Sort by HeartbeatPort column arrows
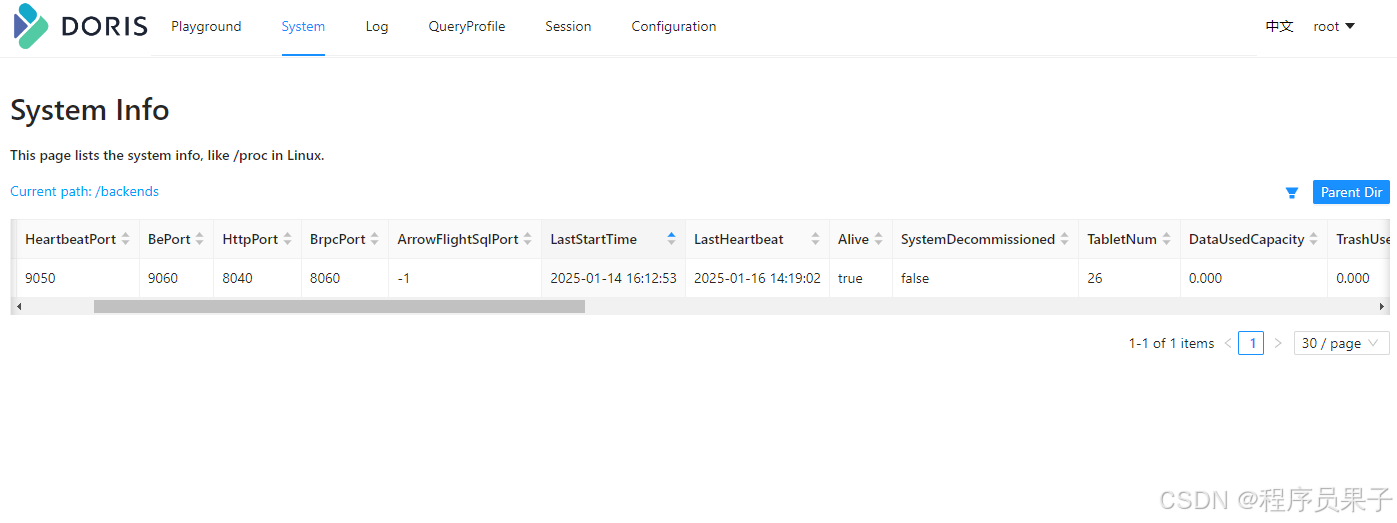 125,239
